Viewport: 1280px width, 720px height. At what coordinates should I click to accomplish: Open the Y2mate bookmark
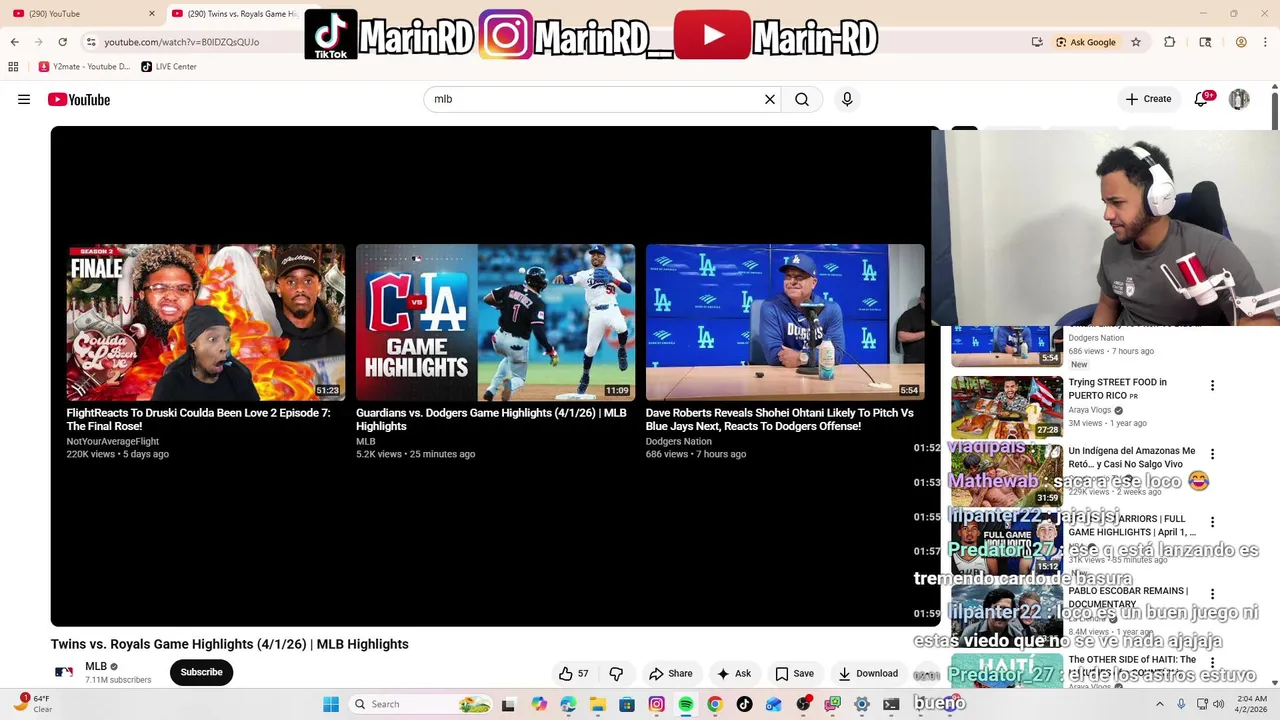point(84,67)
